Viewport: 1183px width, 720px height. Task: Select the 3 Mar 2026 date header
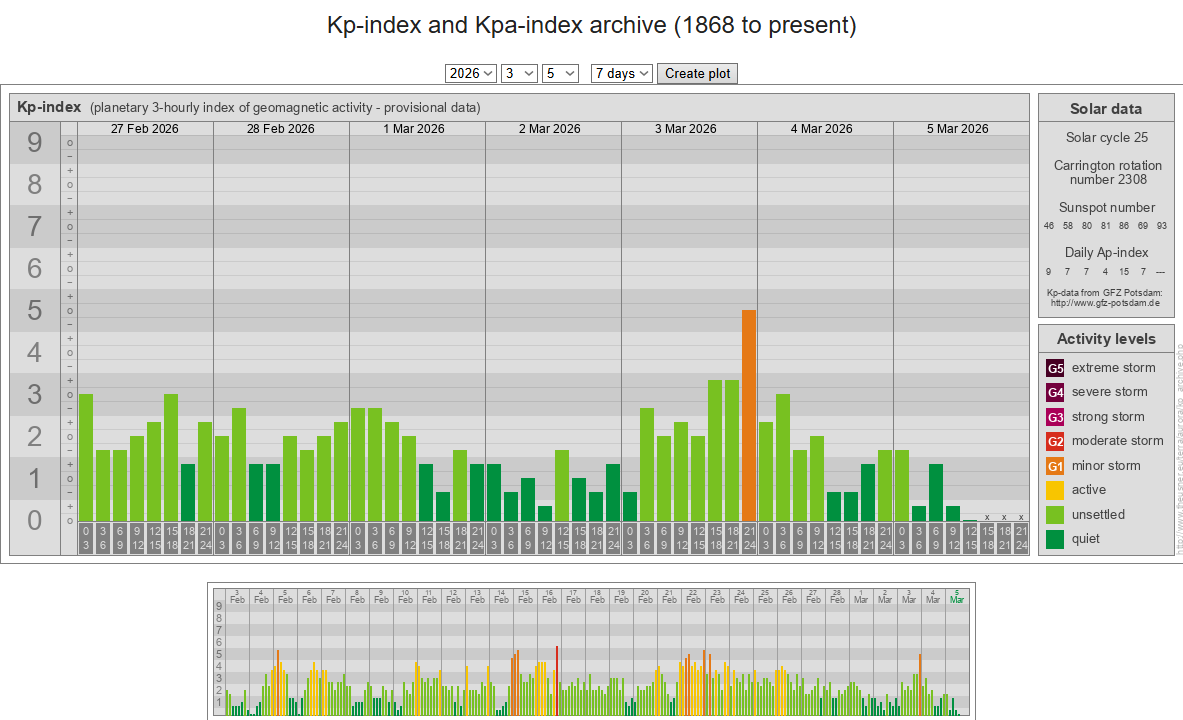pos(686,129)
